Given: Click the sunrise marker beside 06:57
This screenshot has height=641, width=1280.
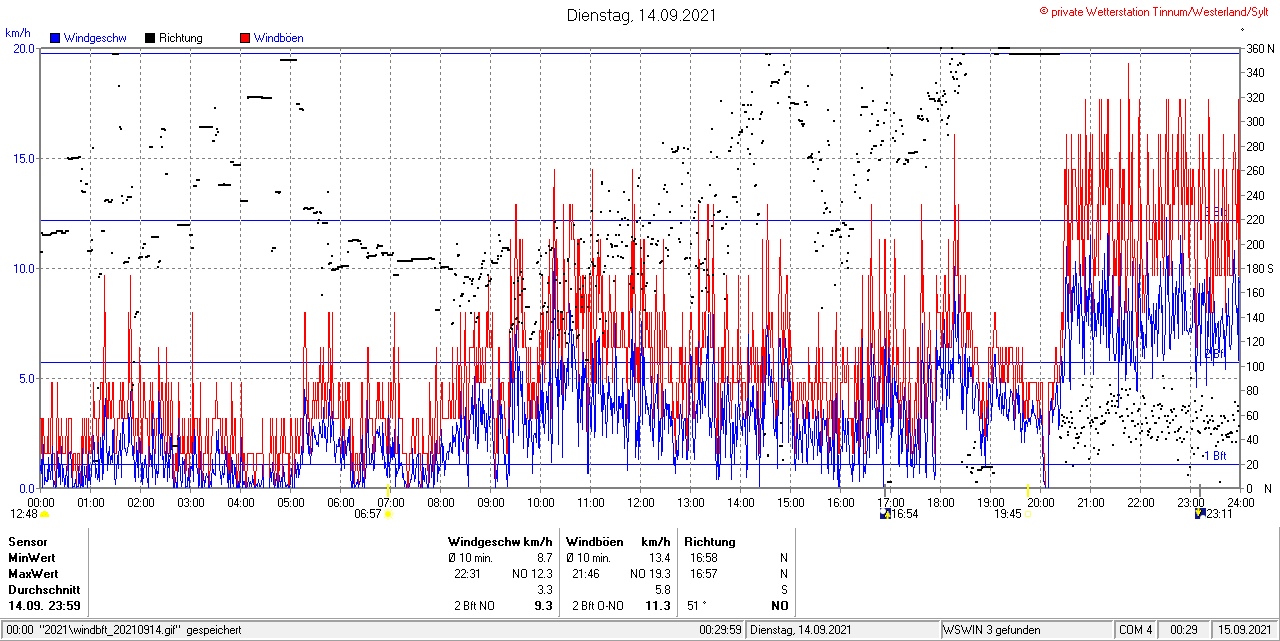Looking at the screenshot, I should coord(388,514).
